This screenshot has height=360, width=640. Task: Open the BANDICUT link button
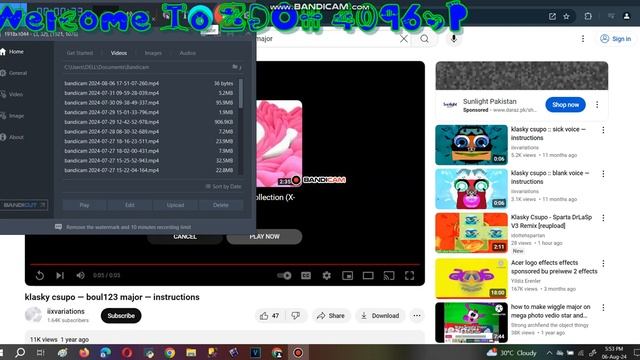click(24, 205)
